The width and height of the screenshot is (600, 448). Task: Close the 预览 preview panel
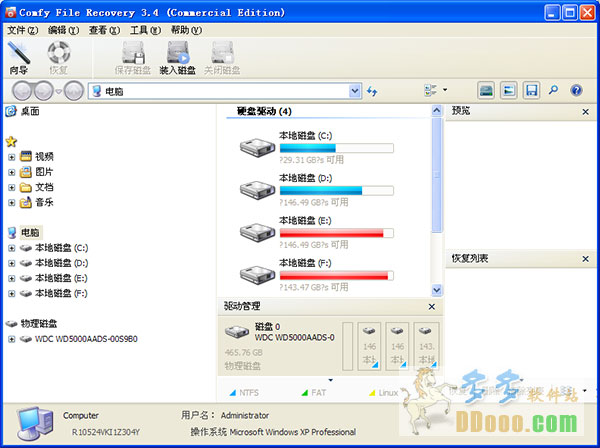pos(585,112)
